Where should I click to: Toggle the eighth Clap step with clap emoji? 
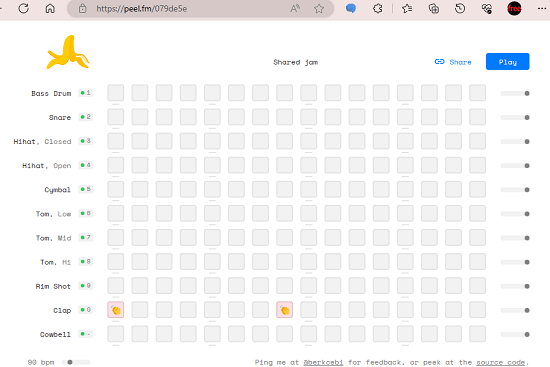pyautogui.click(x=284, y=310)
